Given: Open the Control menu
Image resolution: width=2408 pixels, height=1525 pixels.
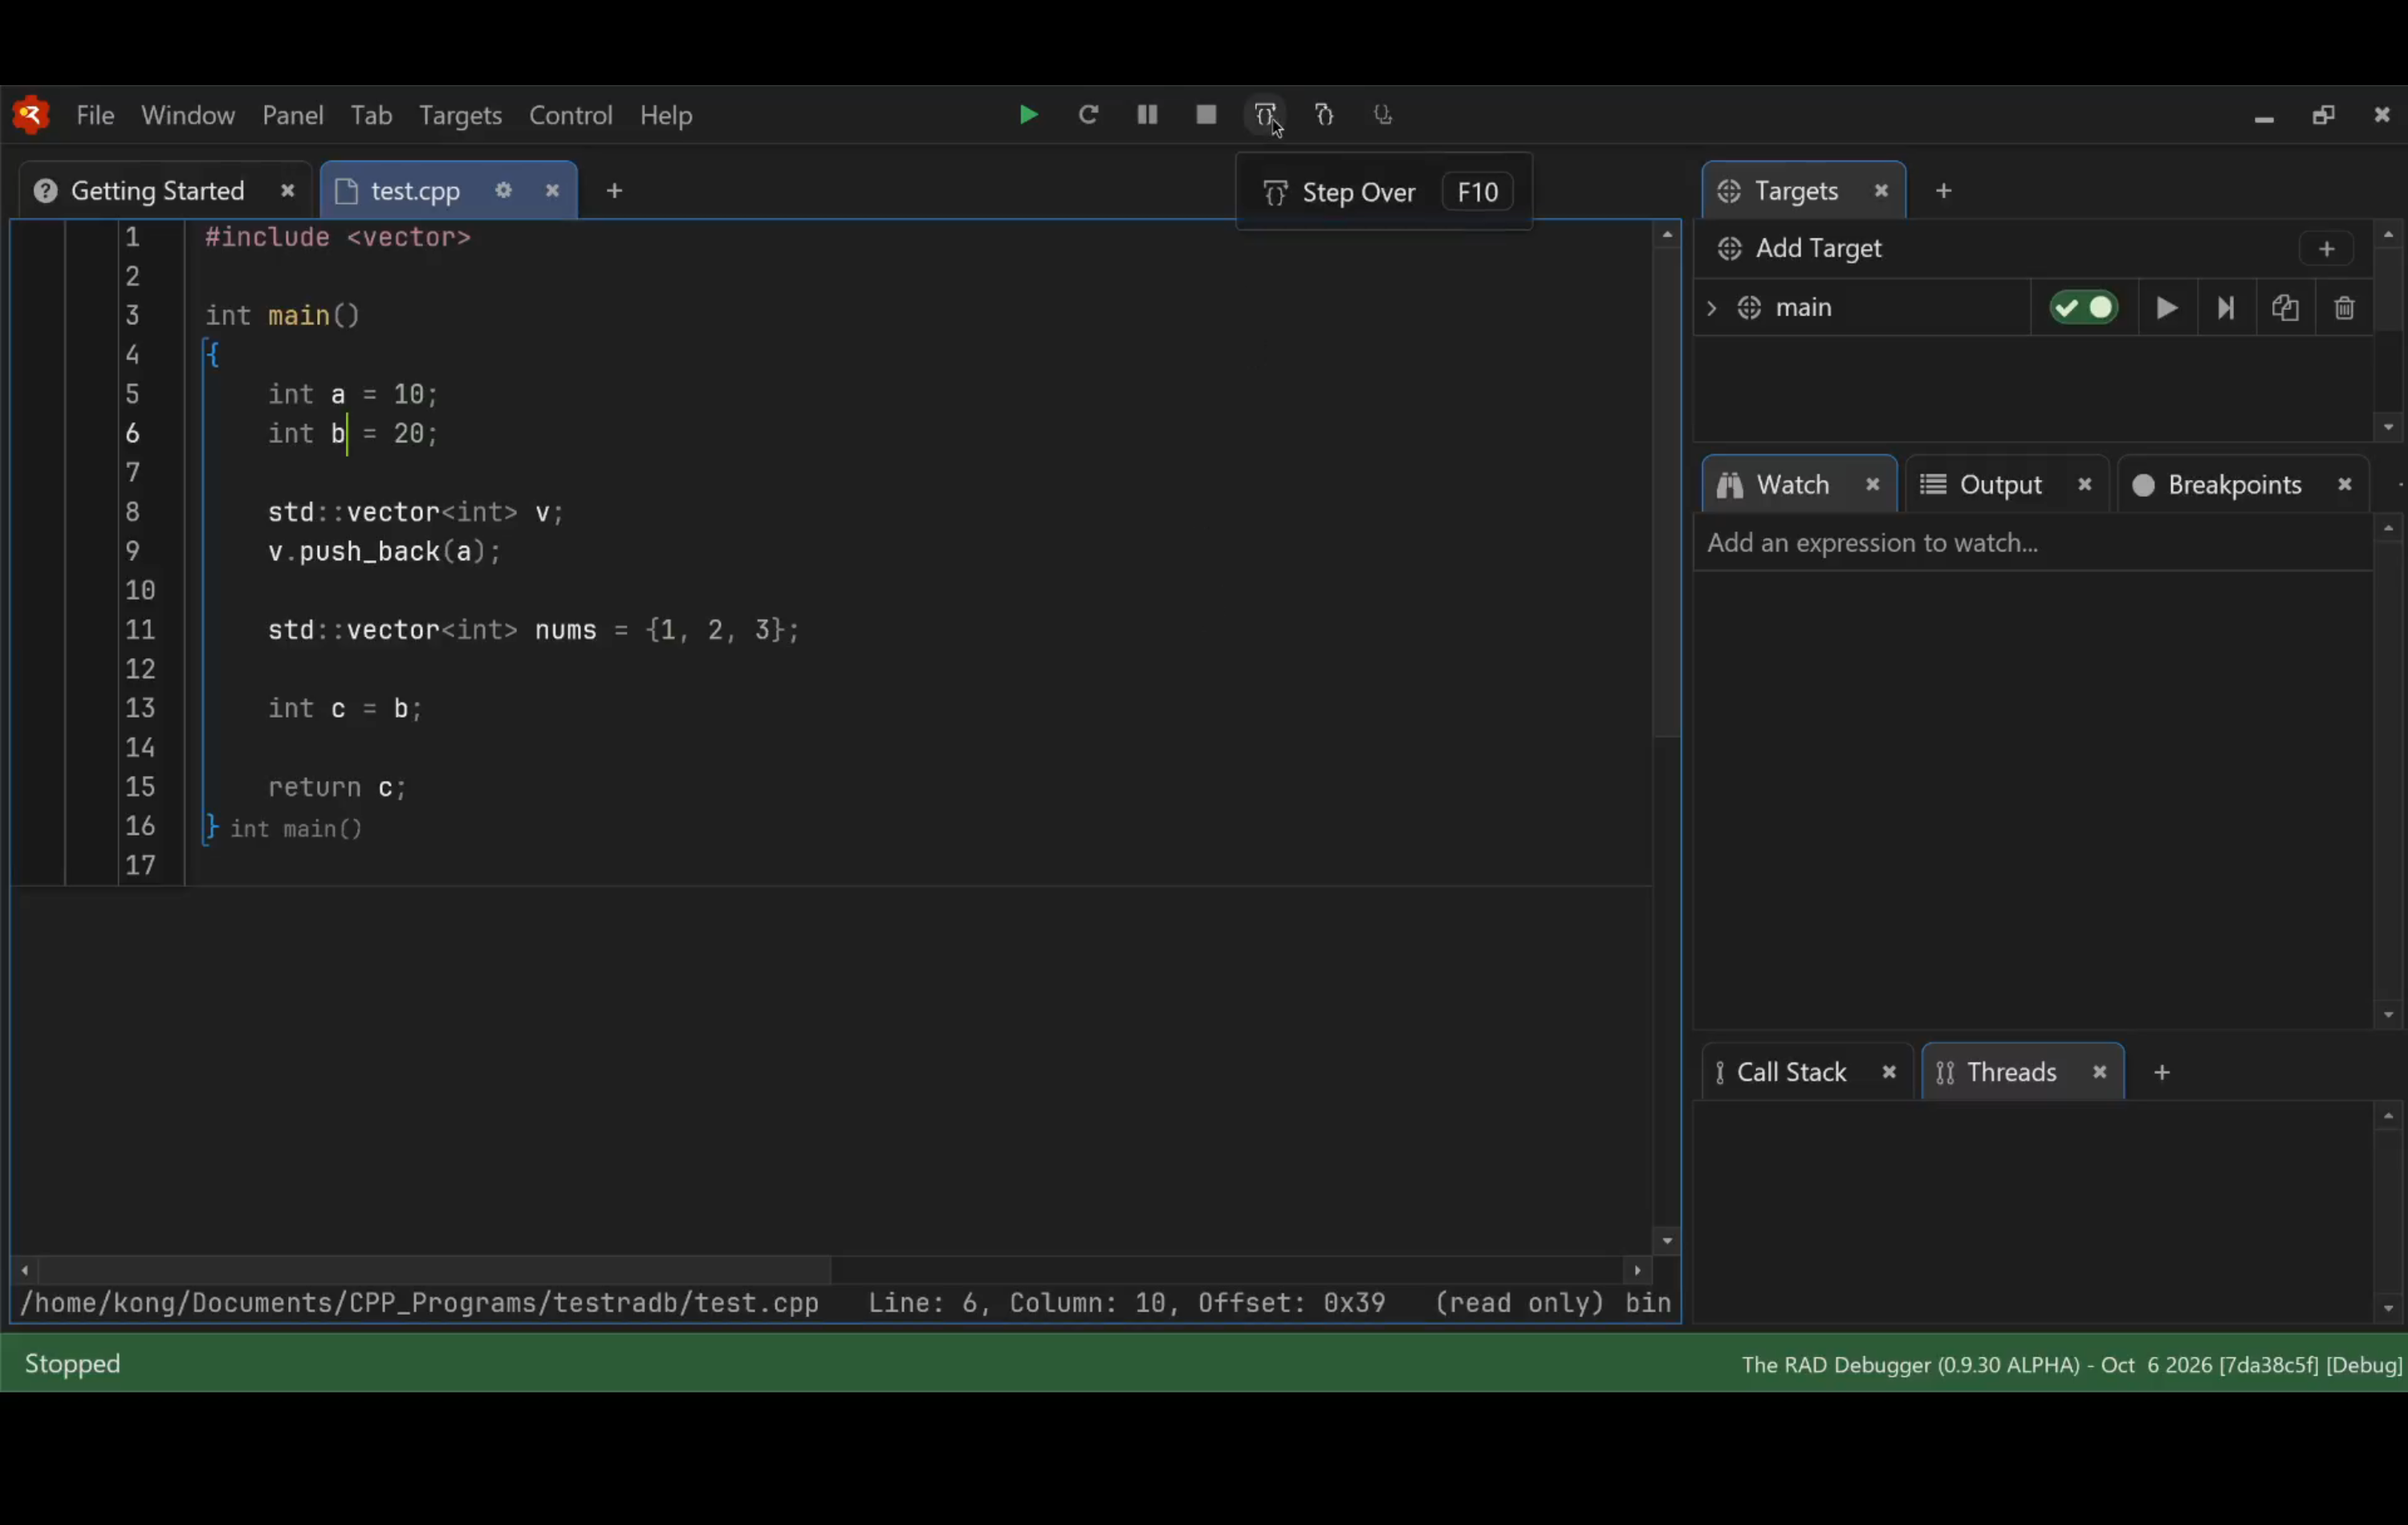Looking at the screenshot, I should click(570, 116).
